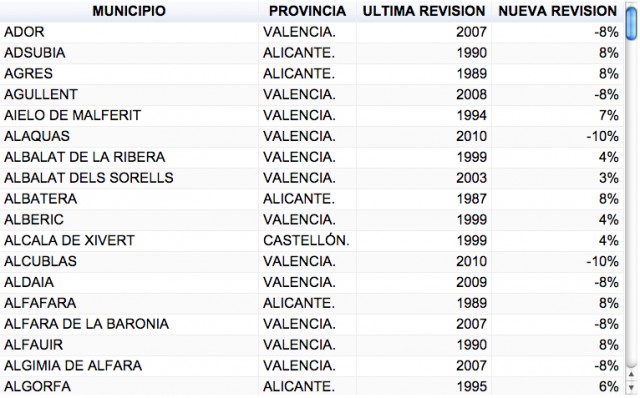Click NUEVA REVISION column header
This screenshot has width=640, height=398.
point(558,11)
